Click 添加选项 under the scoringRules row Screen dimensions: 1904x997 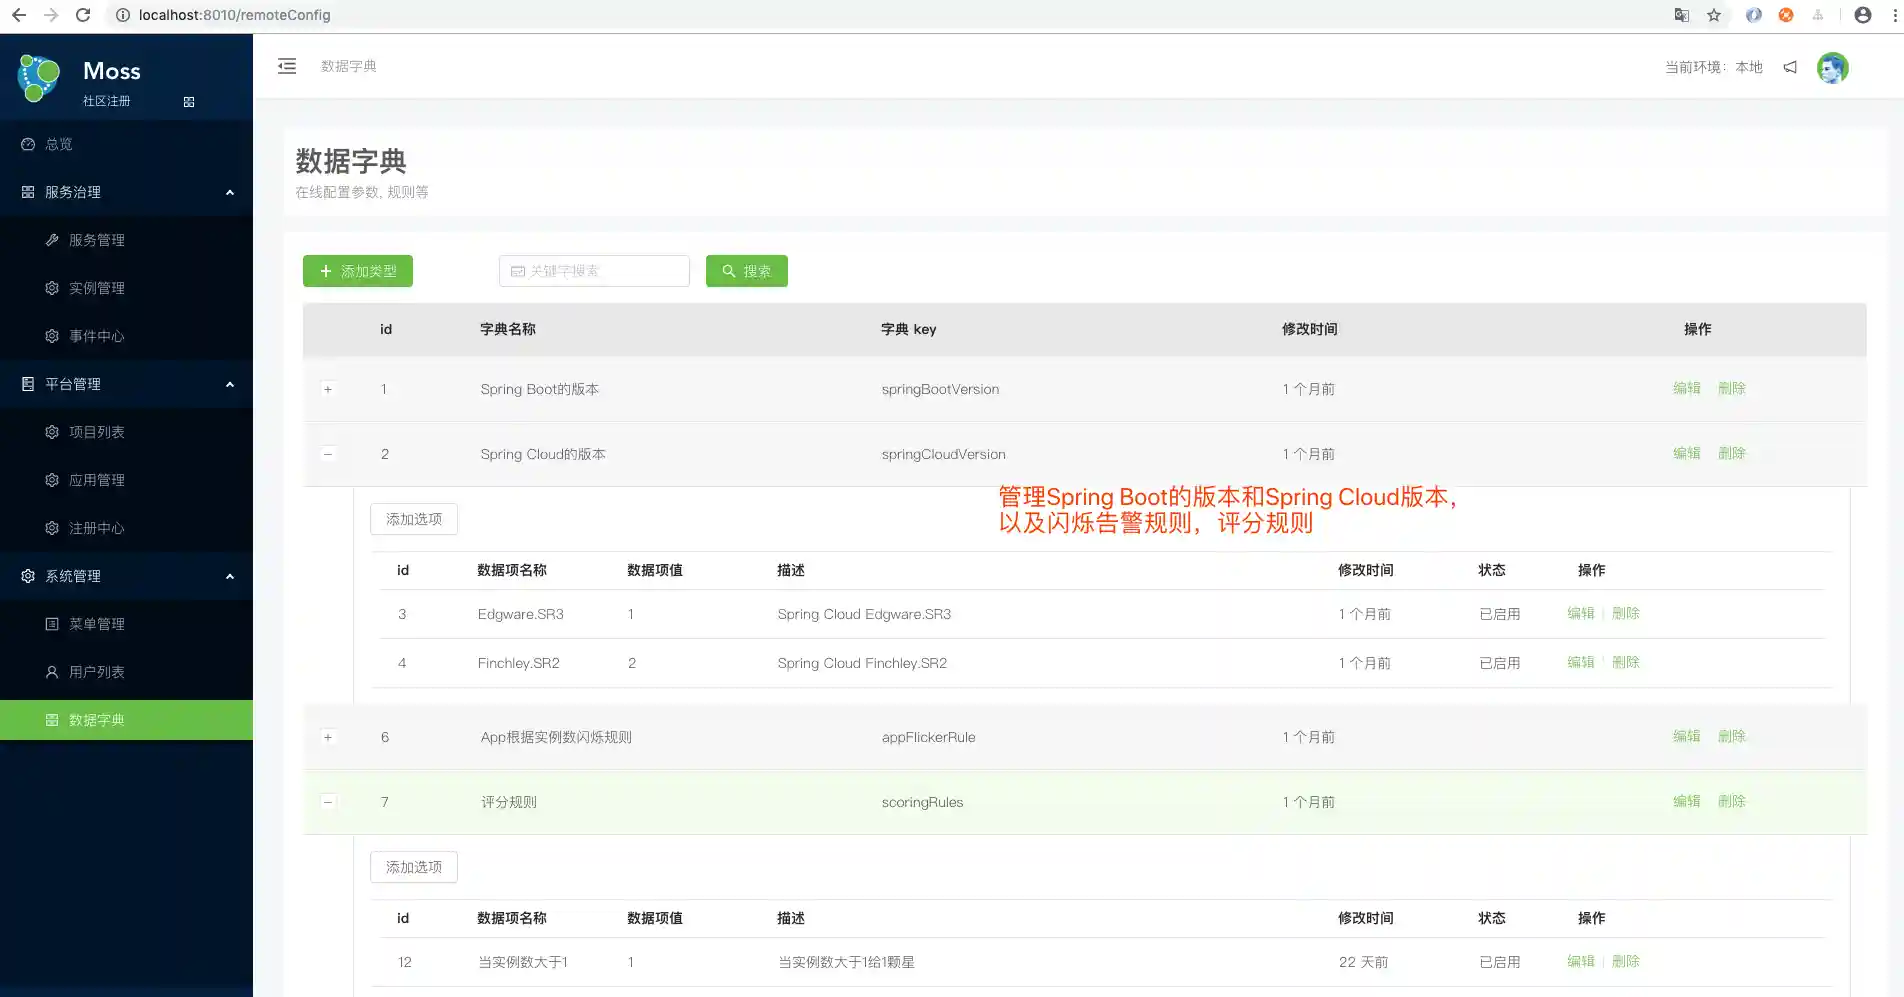click(x=413, y=866)
